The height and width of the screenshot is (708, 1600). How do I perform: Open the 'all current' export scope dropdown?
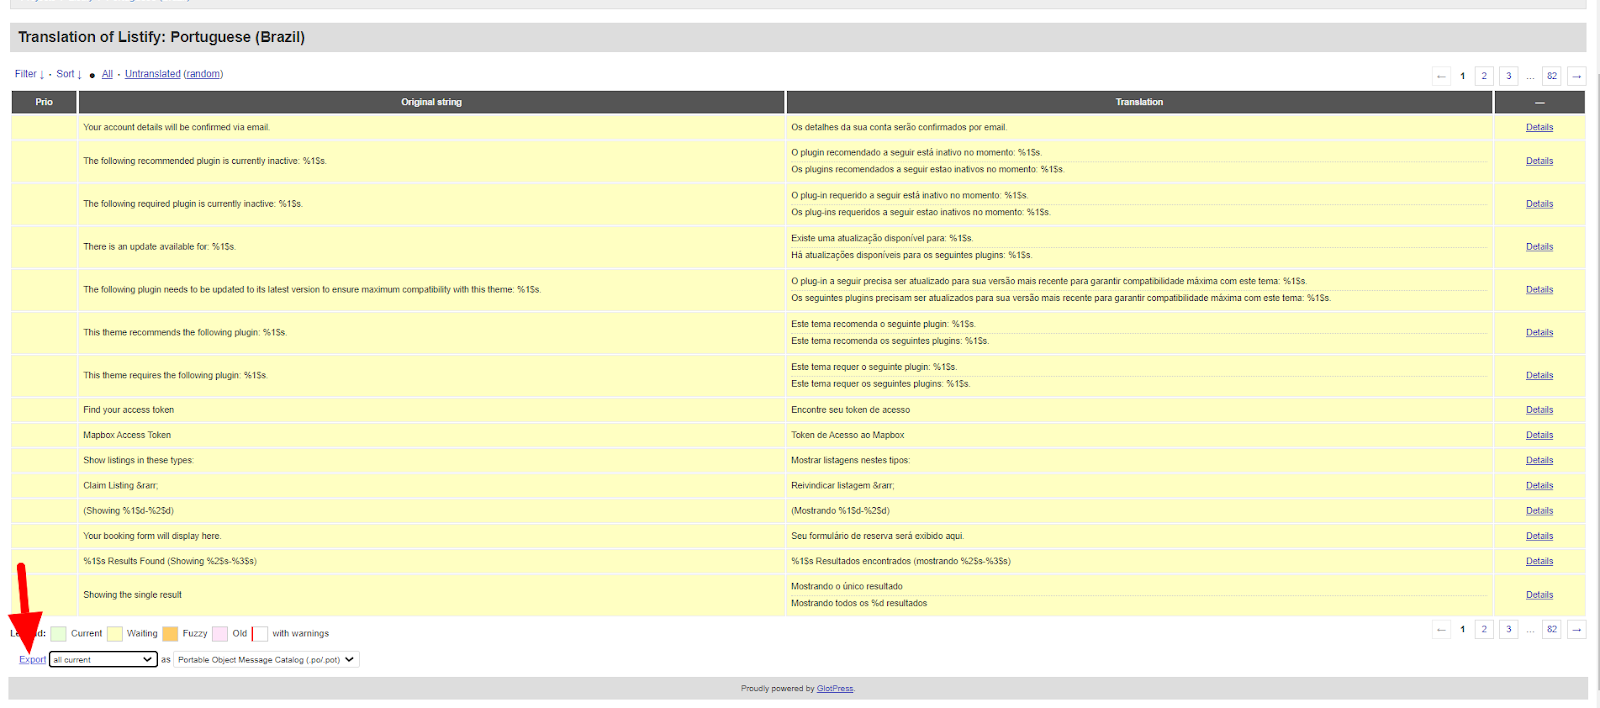103,660
